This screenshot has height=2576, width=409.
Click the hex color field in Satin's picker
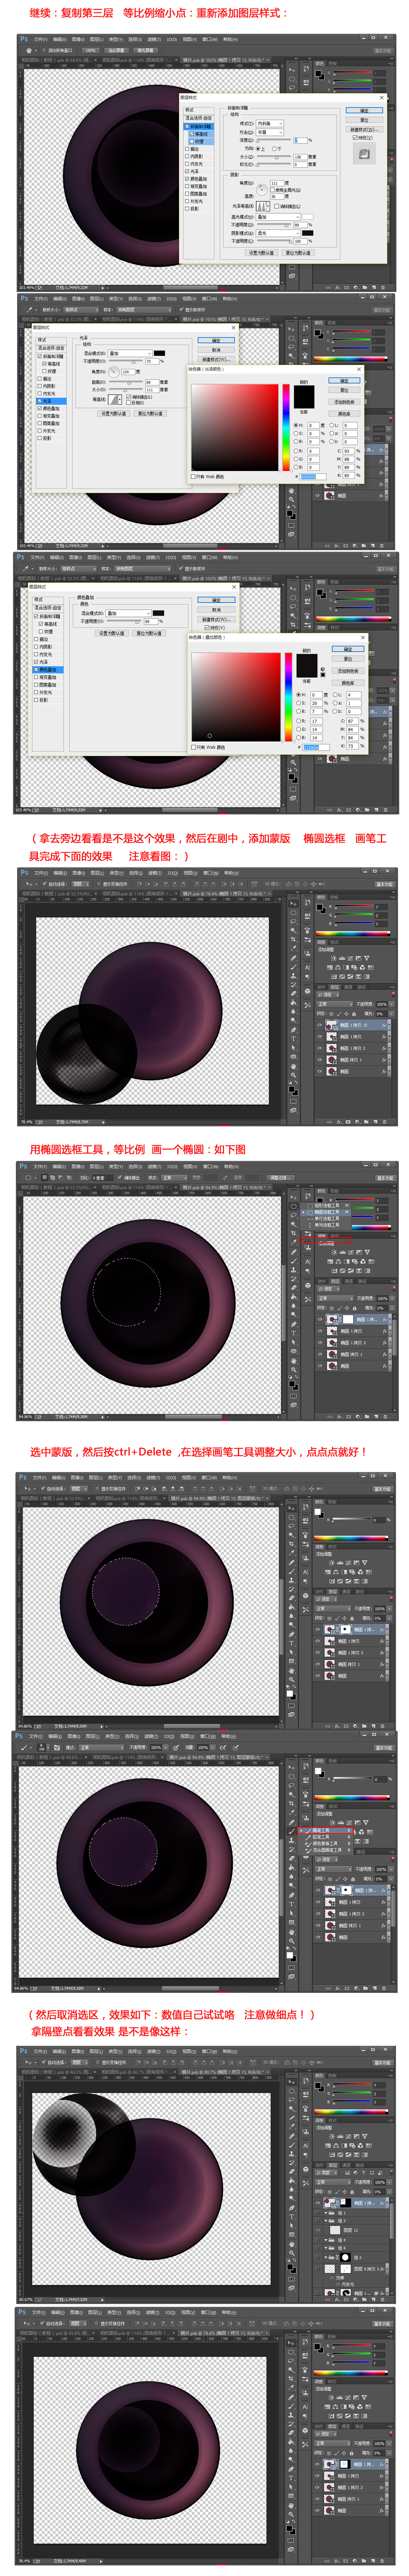pyautogui.click(x=313, y=476)
